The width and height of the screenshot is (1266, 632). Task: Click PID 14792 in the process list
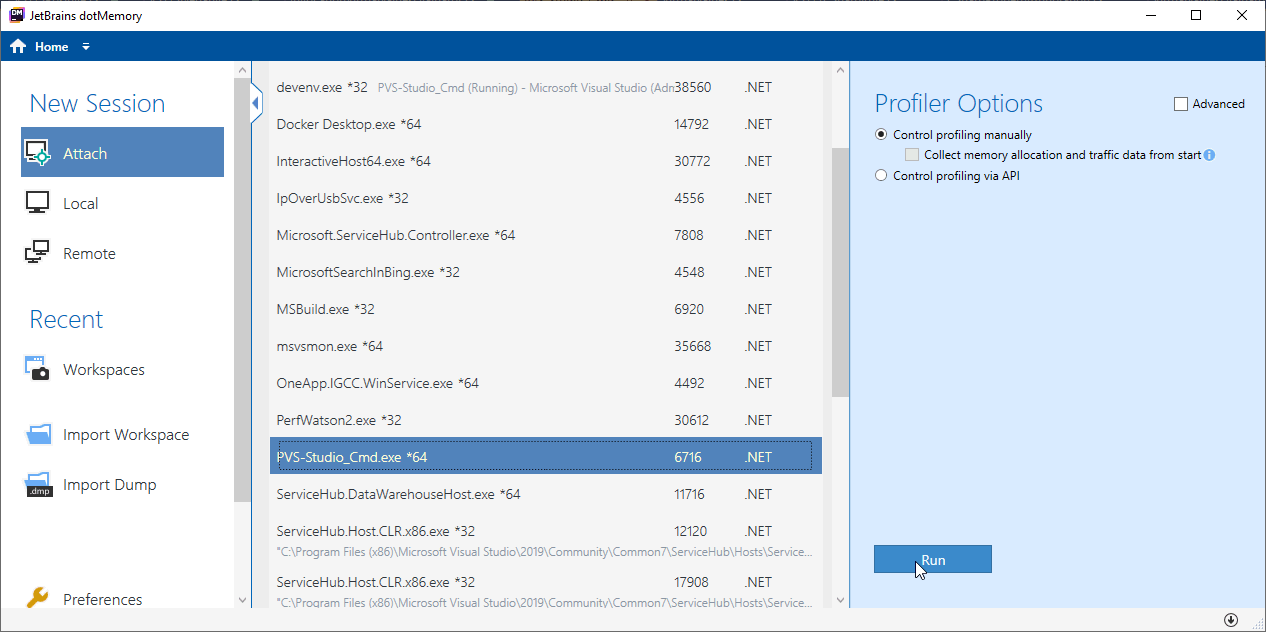point(692,124)
